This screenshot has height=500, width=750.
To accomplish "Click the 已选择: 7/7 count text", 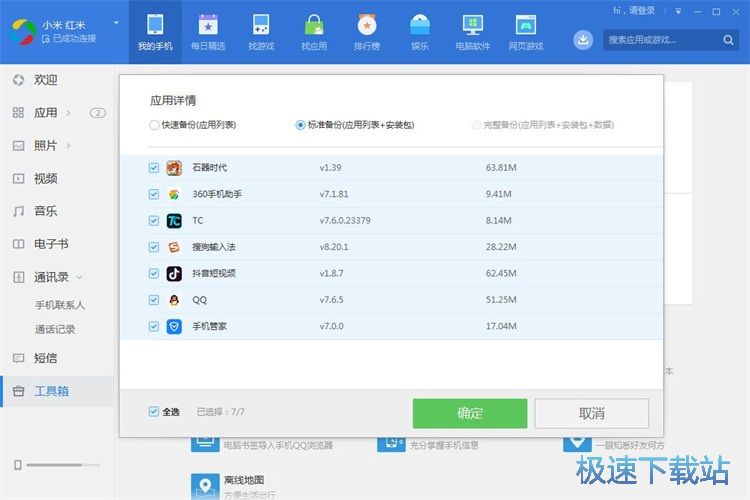I will coord(221,412).
